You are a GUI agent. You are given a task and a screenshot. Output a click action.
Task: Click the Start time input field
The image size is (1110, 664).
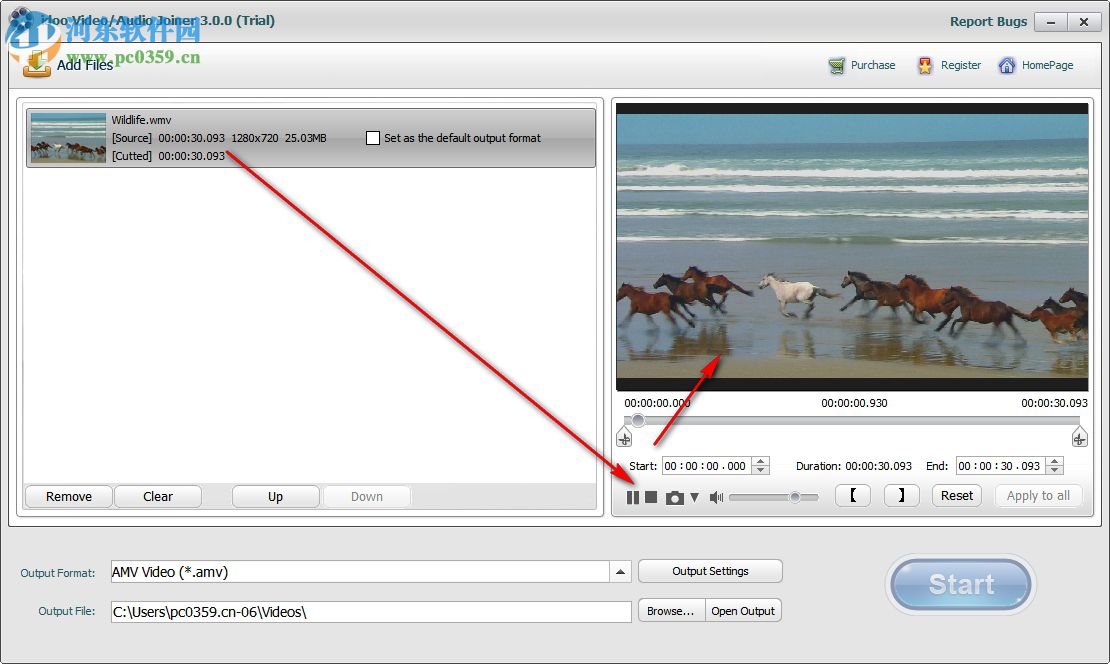706,466
